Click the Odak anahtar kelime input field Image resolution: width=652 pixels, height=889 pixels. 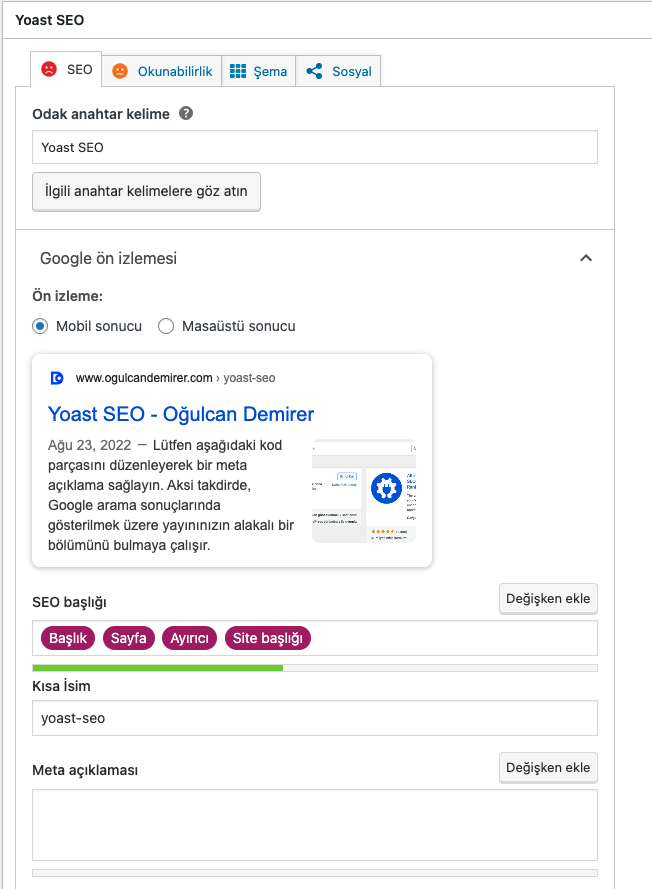click(314, 147)
